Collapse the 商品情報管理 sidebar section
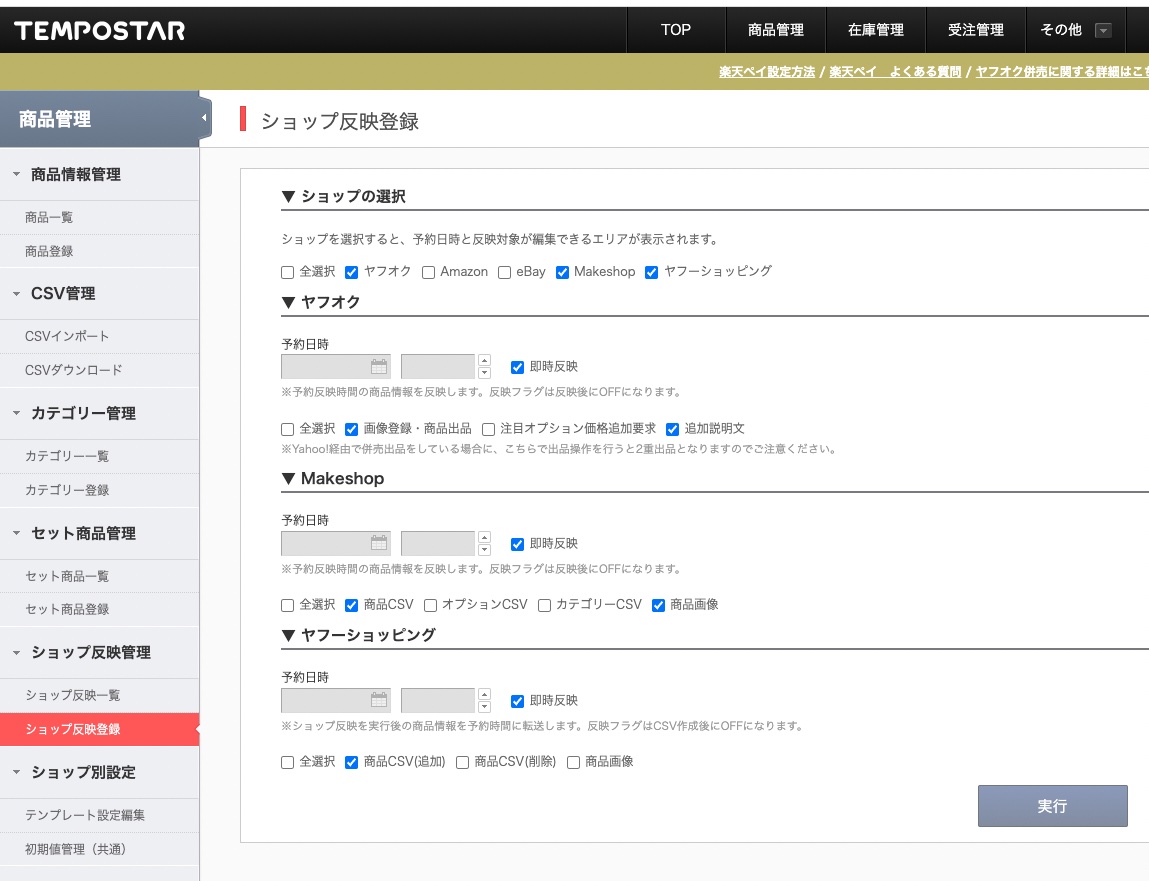 click(x=16, y=174)
